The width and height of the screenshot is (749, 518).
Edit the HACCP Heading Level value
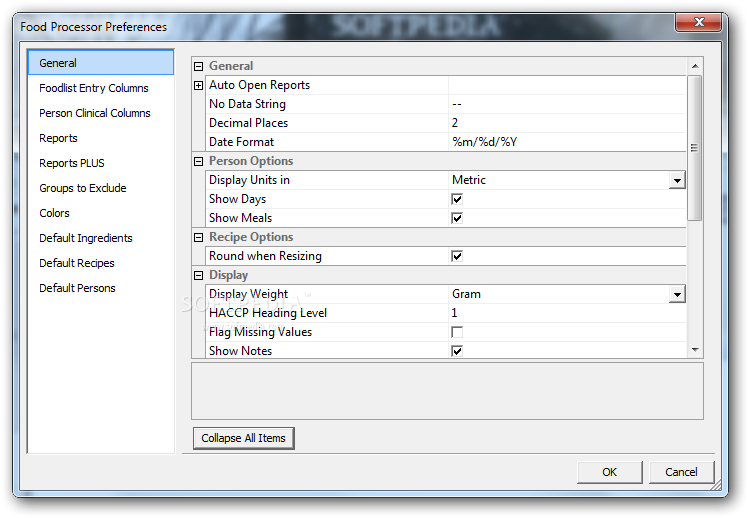click(567, 313)
